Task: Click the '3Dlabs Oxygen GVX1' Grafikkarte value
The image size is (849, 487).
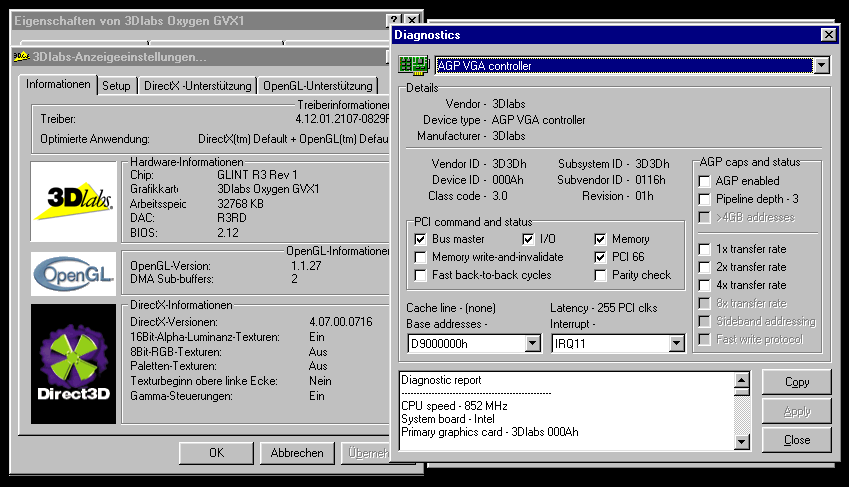Action: 269,189
